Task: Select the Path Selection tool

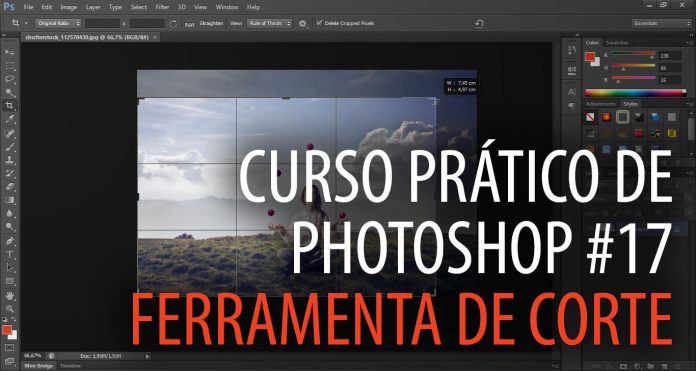Action: (9, 268)
